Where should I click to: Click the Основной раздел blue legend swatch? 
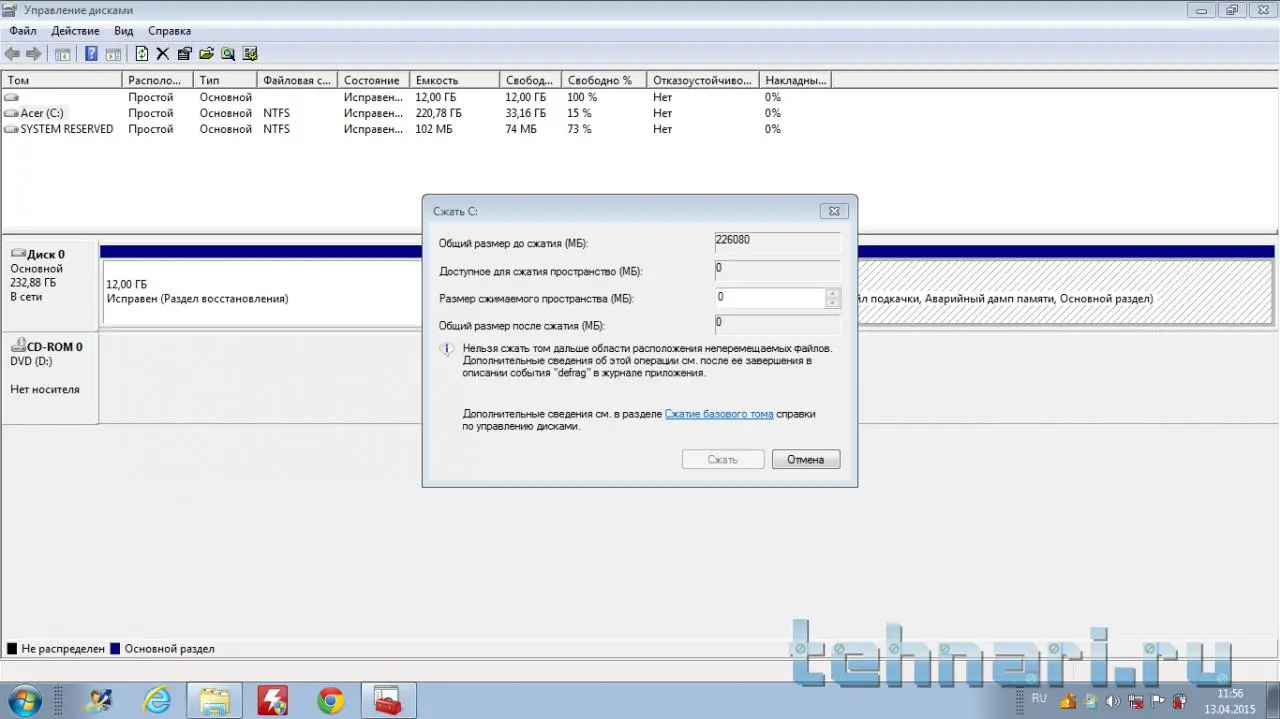click(x=115, y=648)
